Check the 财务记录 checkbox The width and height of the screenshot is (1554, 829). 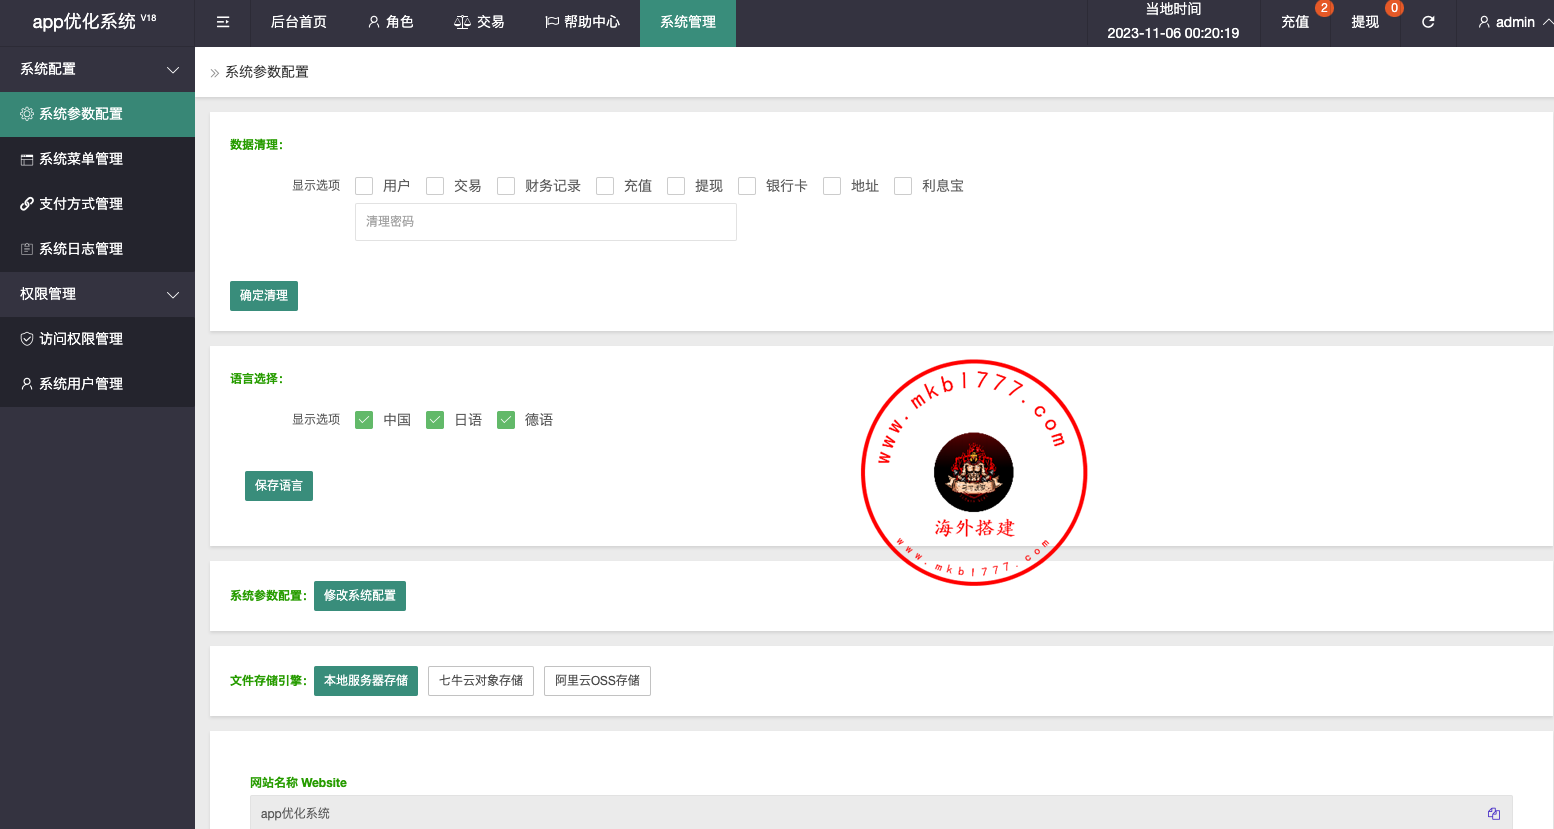(506, 186)
